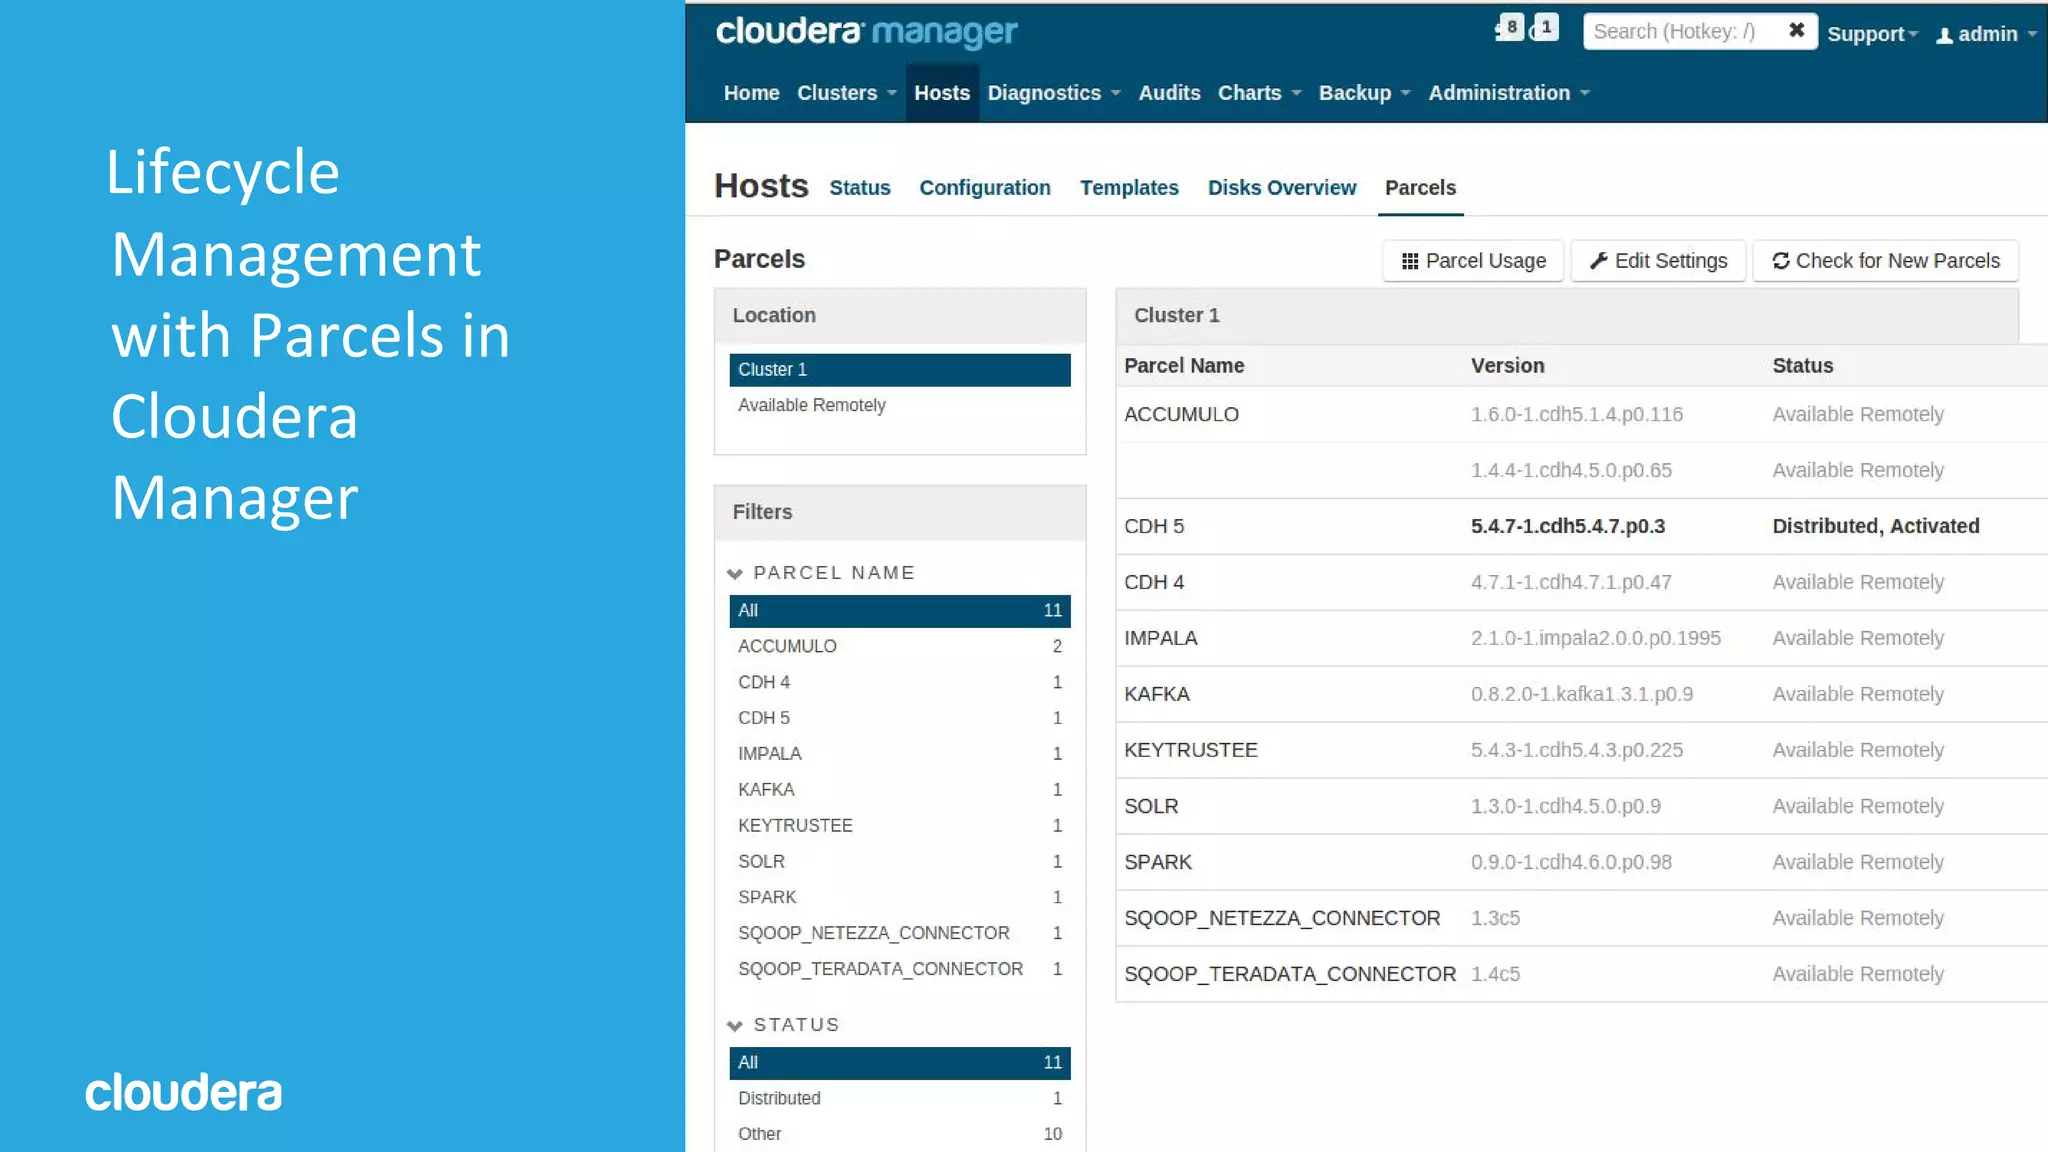Click the Status column header
Image resolution: width=2048 pixels, height=1152 pixels.
[x=1802, y=366]
